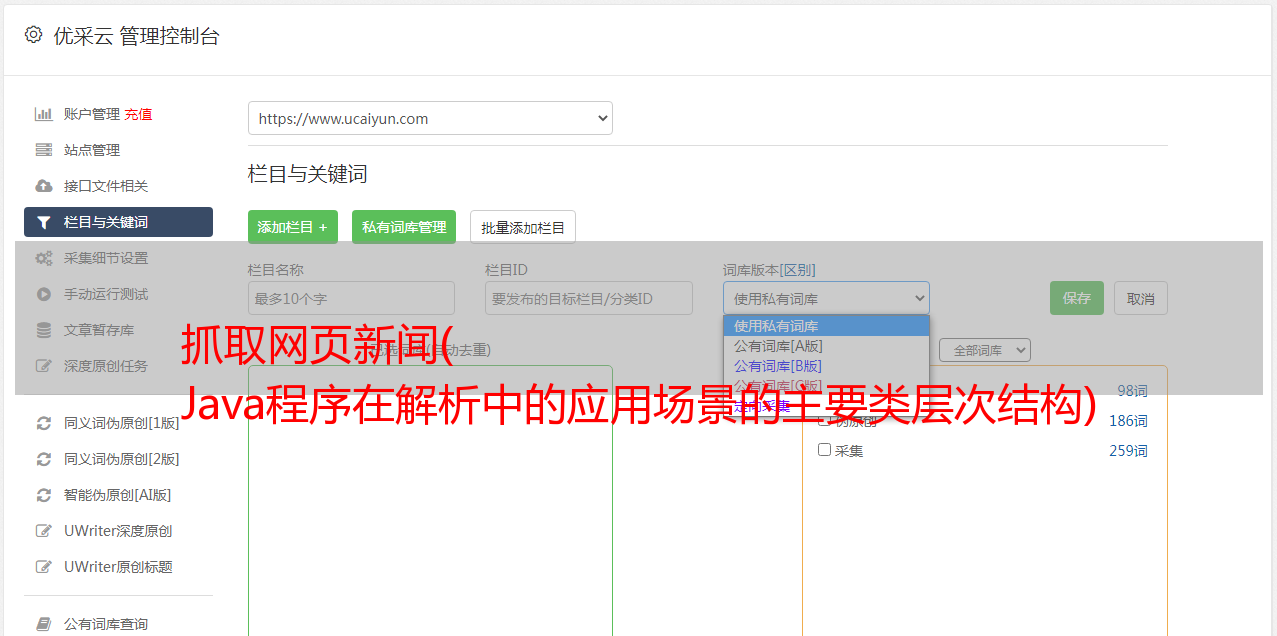Viewport: 1277px width, 636px height.
Task: Open 文章暂存库 via its database icon
Action: [x=43, y=330]
